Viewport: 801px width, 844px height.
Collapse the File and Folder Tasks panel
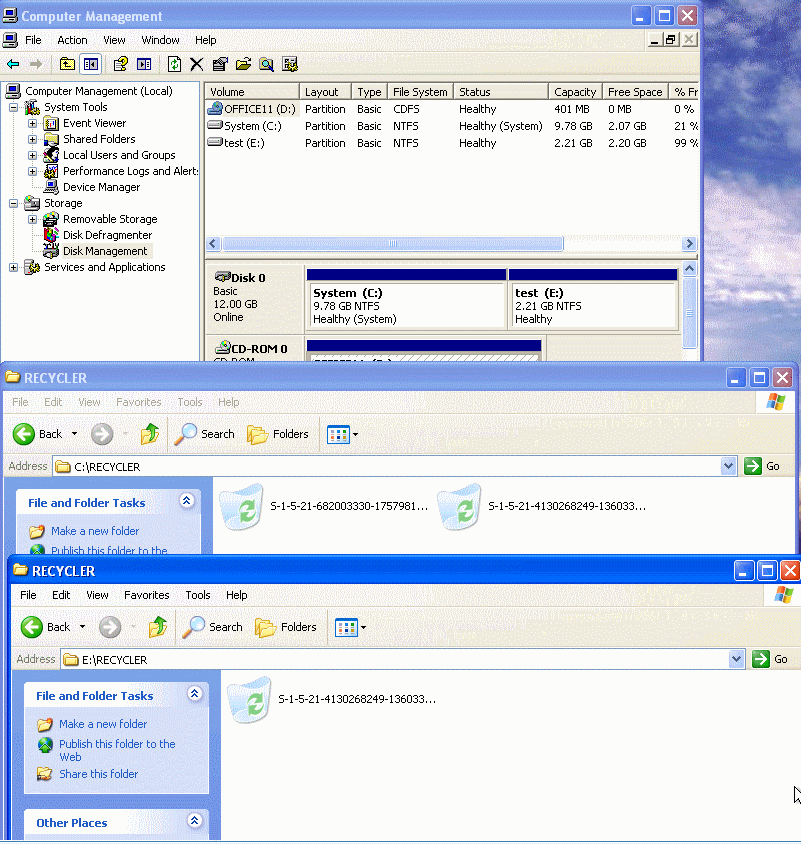[x=195, y=693]
